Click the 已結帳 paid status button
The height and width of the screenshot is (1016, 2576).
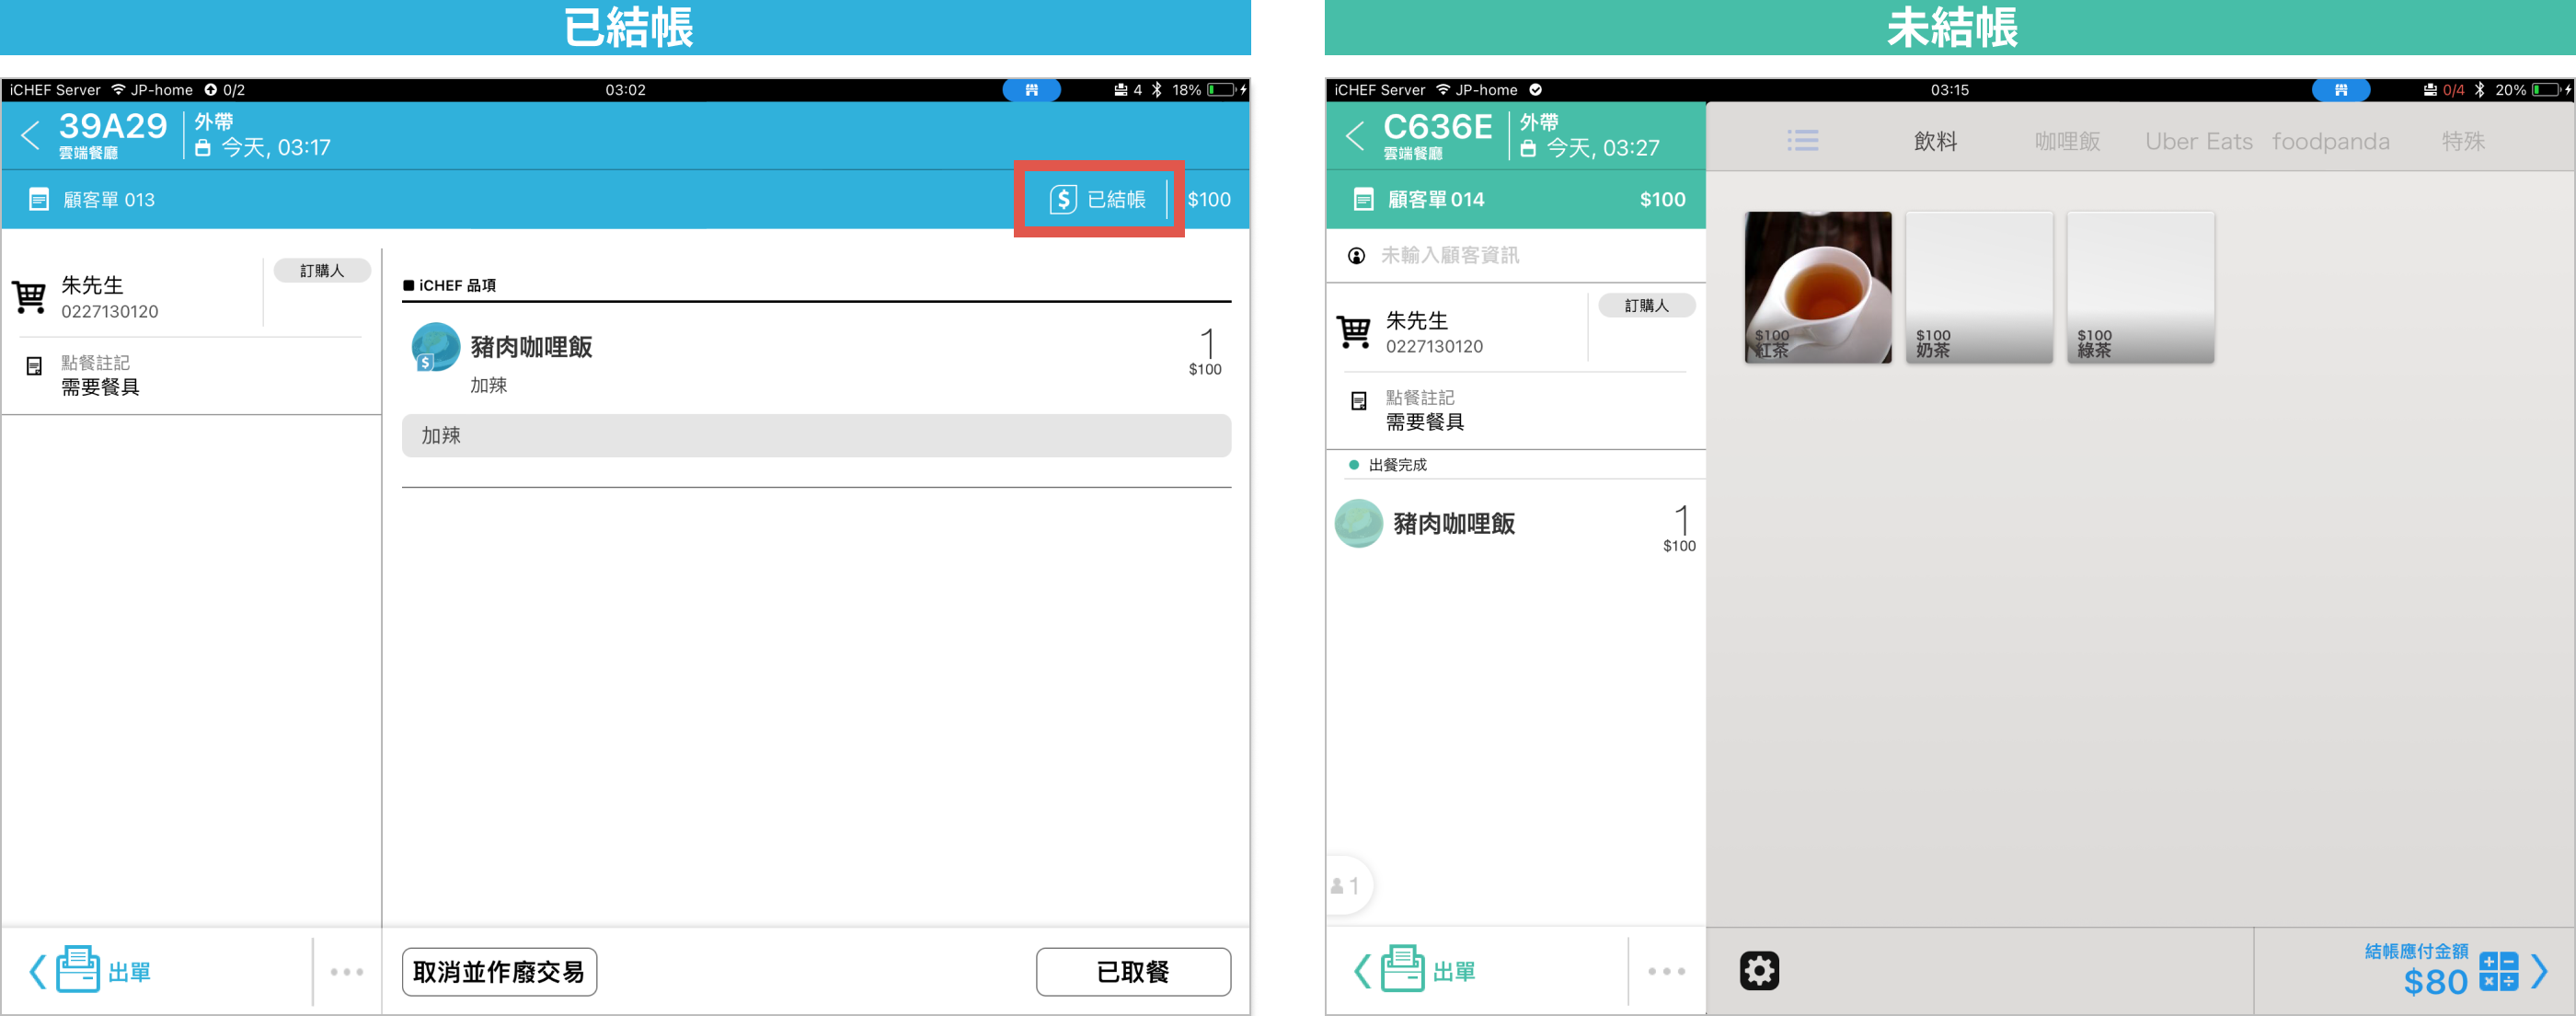[x=1099, y=199]
